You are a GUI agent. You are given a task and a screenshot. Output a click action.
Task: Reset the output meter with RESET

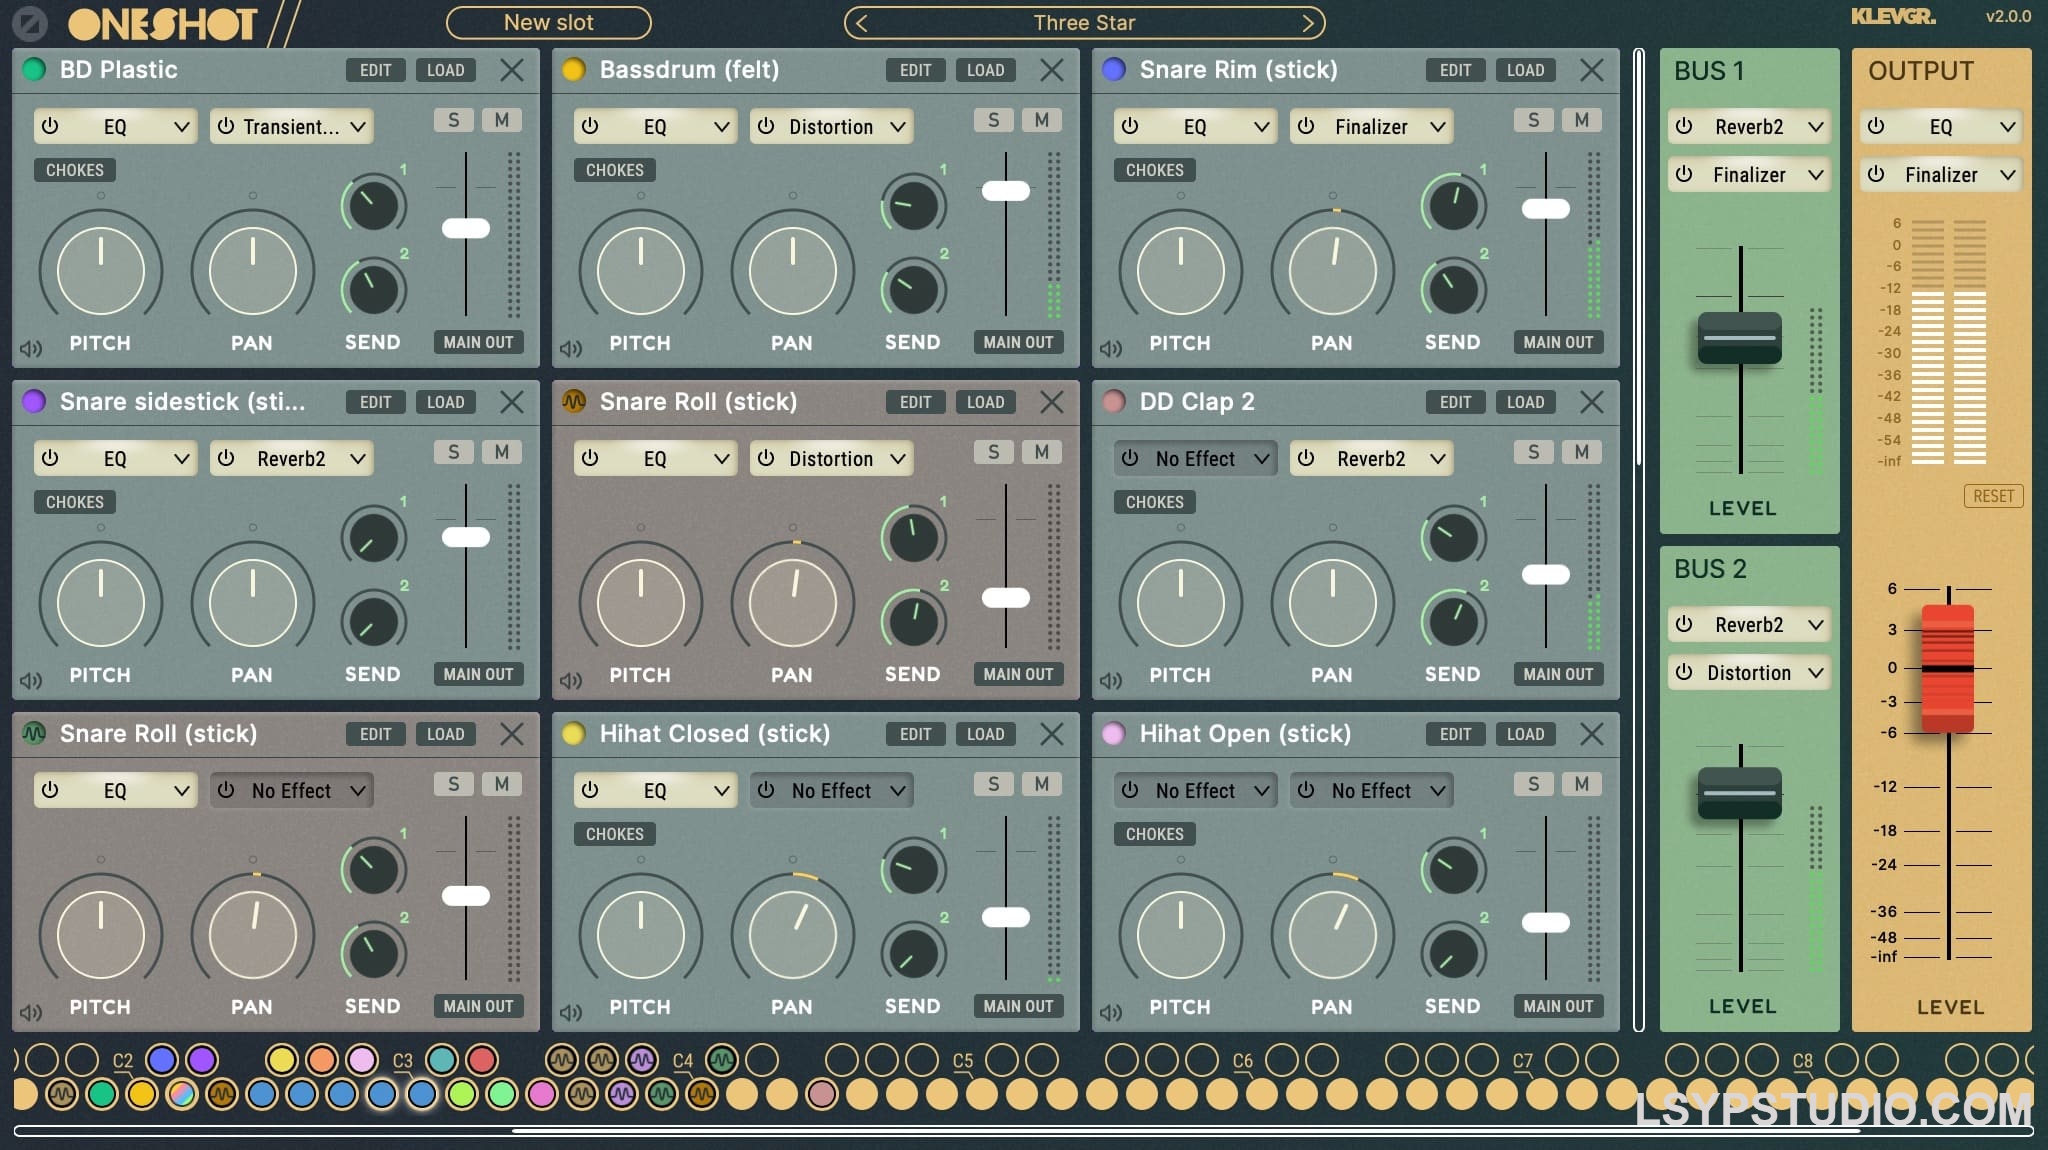pos(1993,496)
